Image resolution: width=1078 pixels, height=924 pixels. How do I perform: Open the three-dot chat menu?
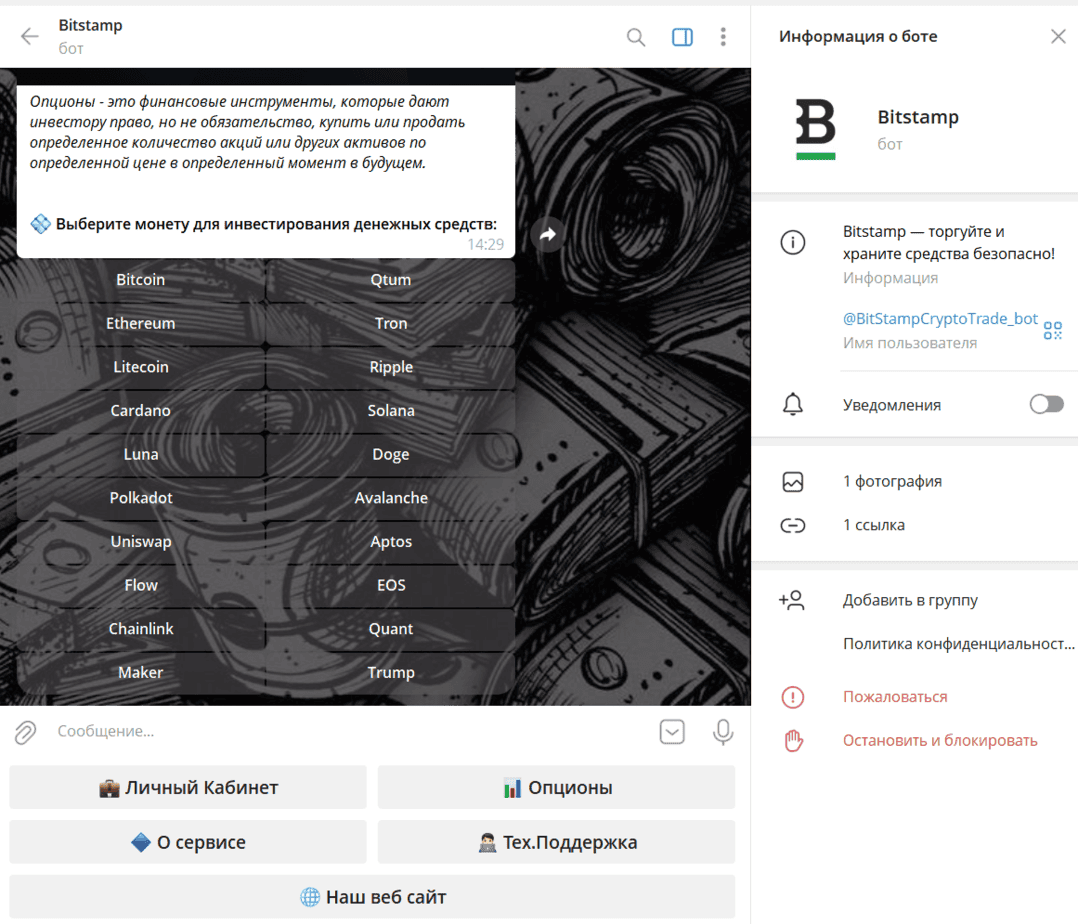[x=723, y=37]
